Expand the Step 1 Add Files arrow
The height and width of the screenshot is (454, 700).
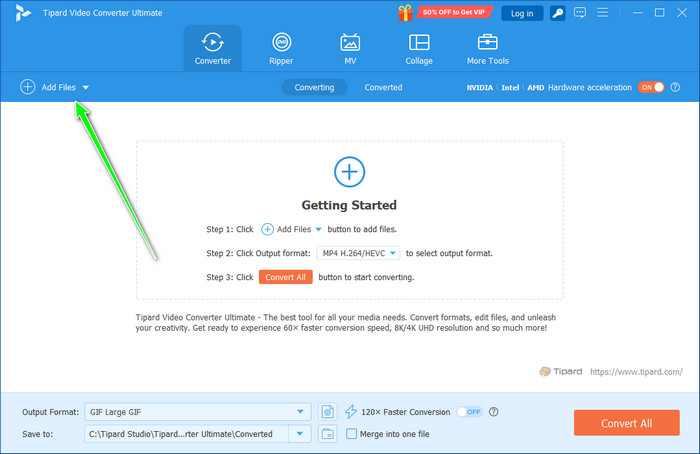coord(318,229)
